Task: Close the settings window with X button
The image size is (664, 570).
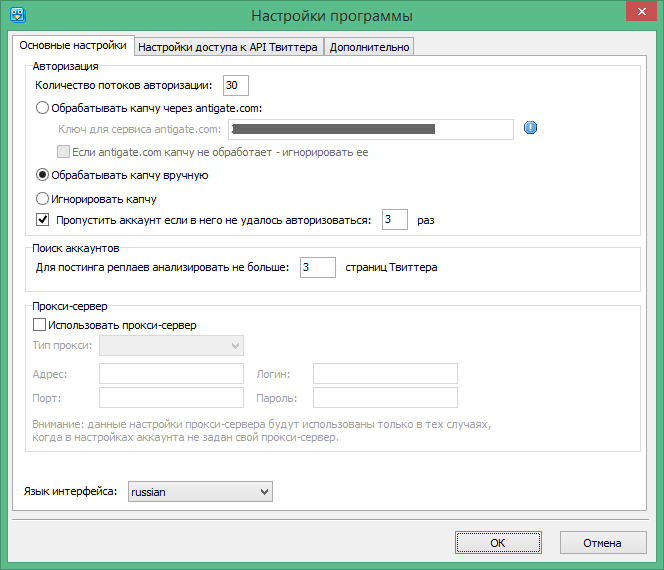Action: click(634, 12)
